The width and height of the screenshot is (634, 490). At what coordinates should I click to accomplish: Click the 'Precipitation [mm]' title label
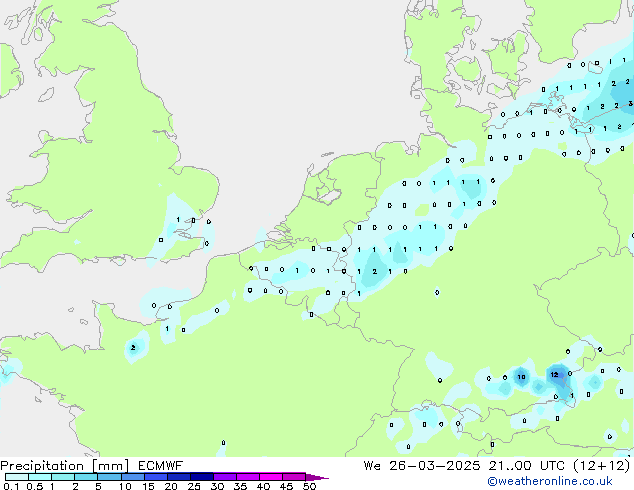point(65,466)
